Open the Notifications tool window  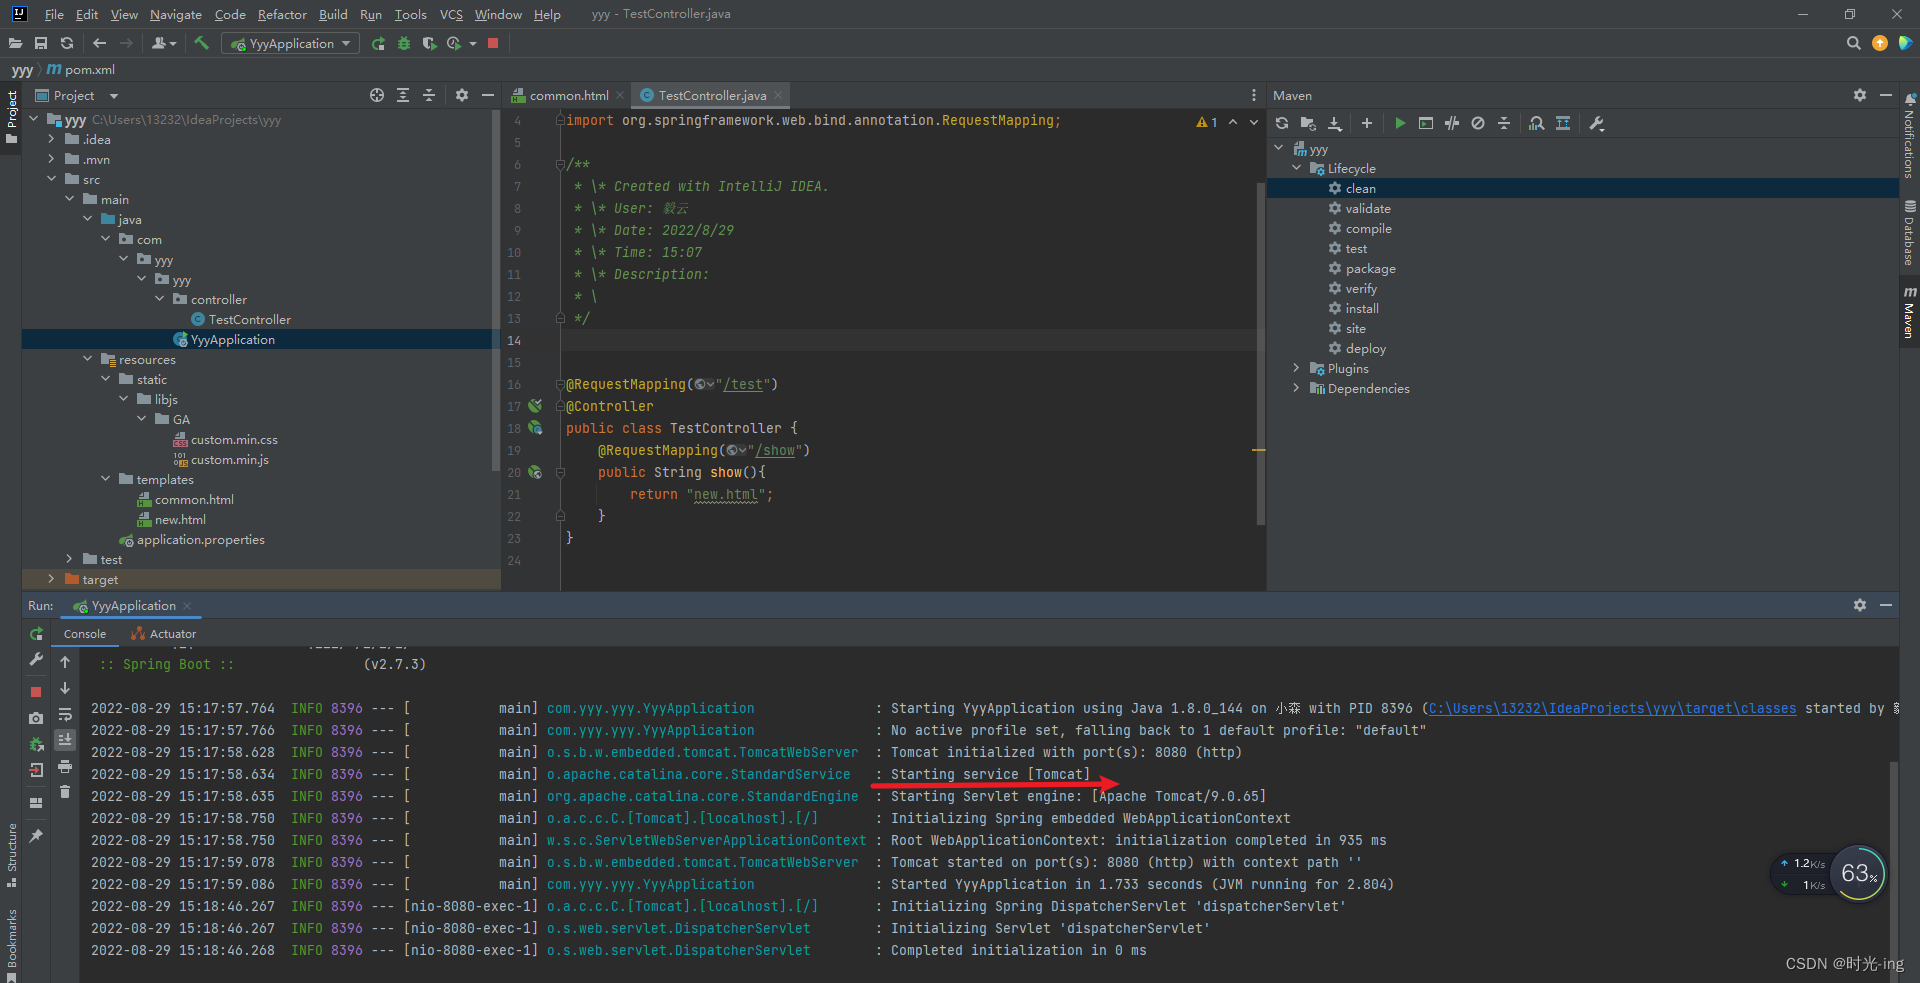[1909, 135]
